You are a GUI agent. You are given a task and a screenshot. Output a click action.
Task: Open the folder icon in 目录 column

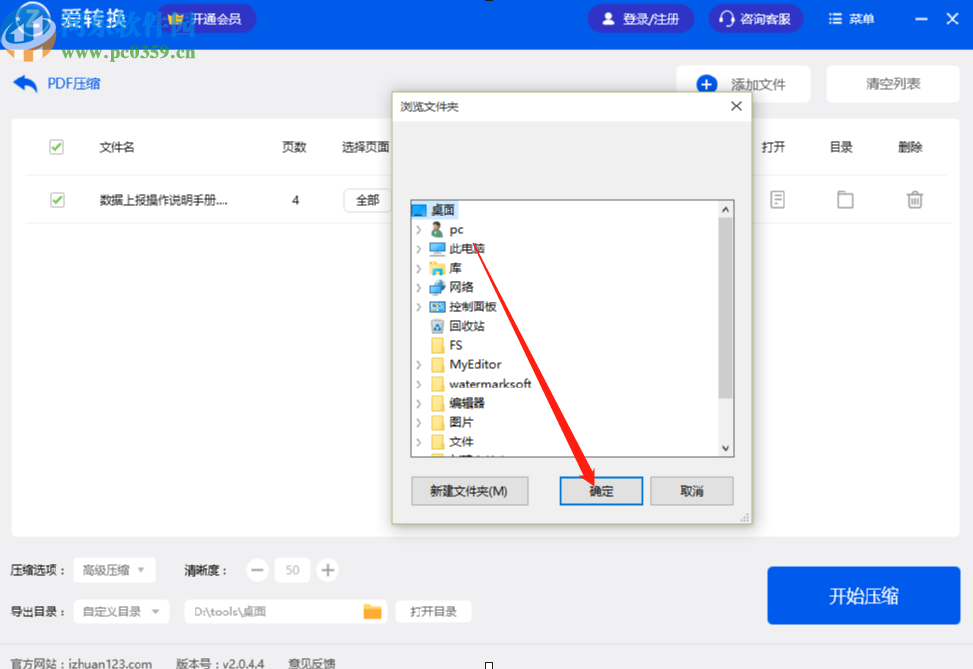[845, 200]
